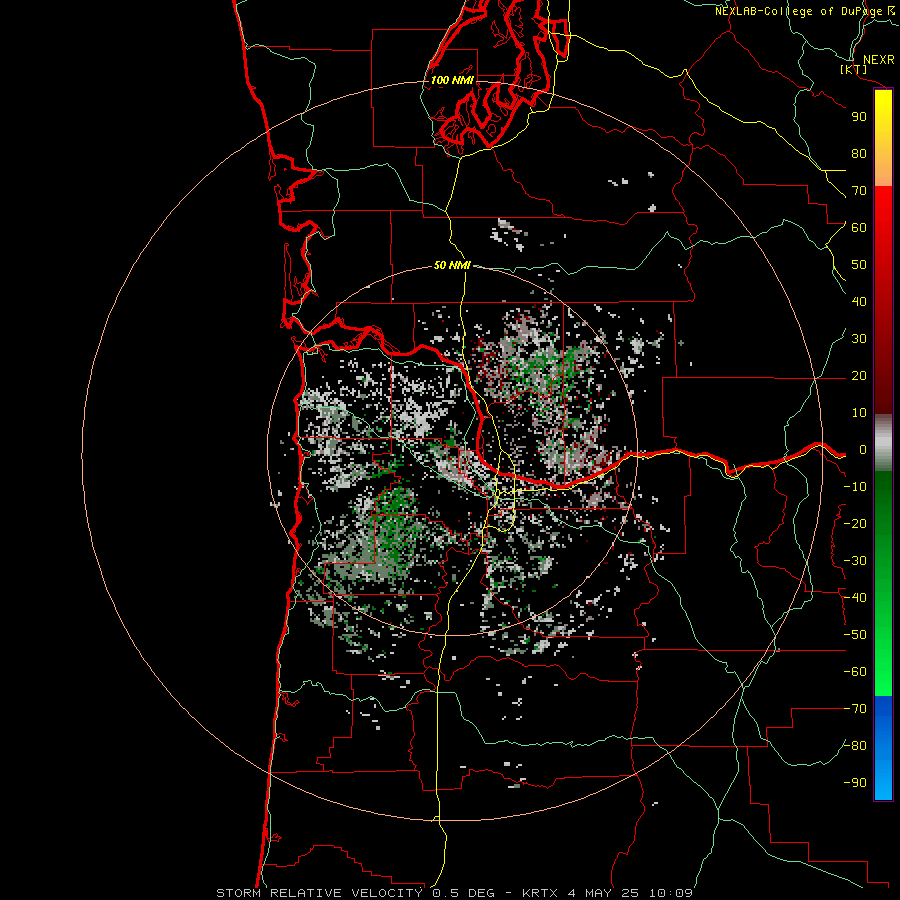Select the 10 value on velocity scale
Viewport: 900px width, 900px height.
pos(859,413)
